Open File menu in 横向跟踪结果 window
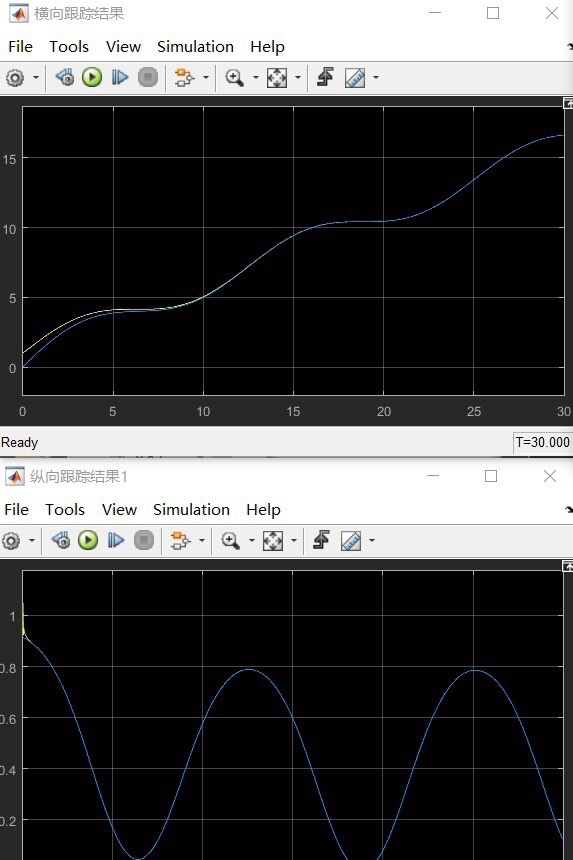Image resolution: width=573 pixels, height=860 pixels. click(20, 47)
